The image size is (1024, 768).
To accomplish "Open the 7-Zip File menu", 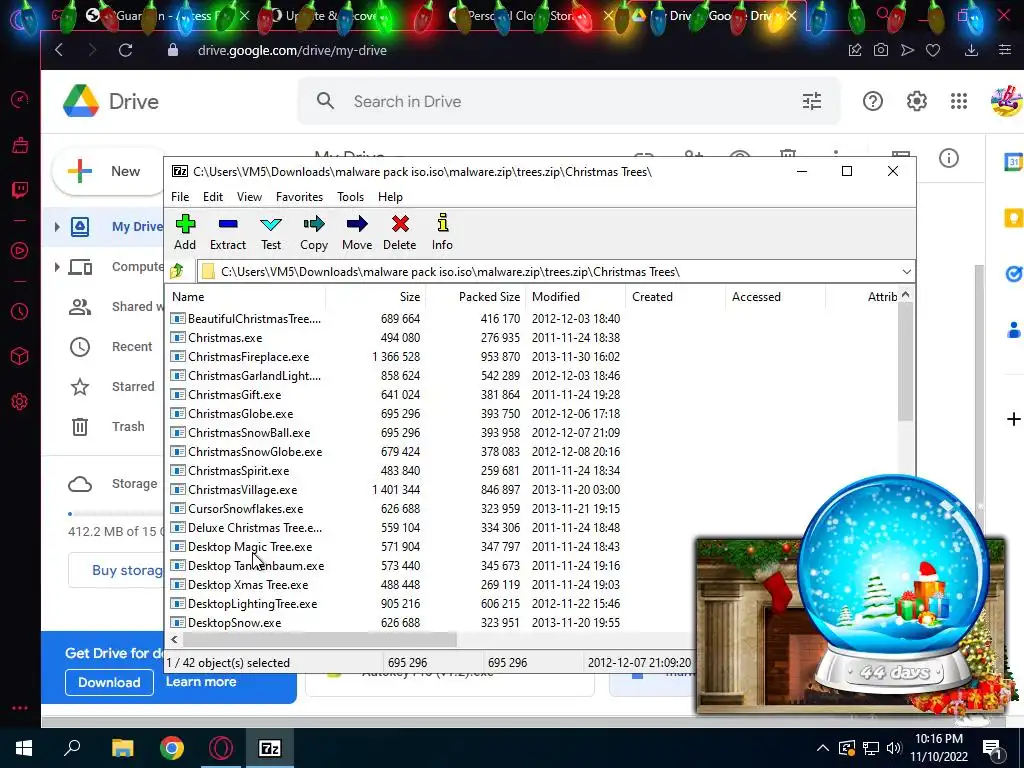I will [180, 197].
